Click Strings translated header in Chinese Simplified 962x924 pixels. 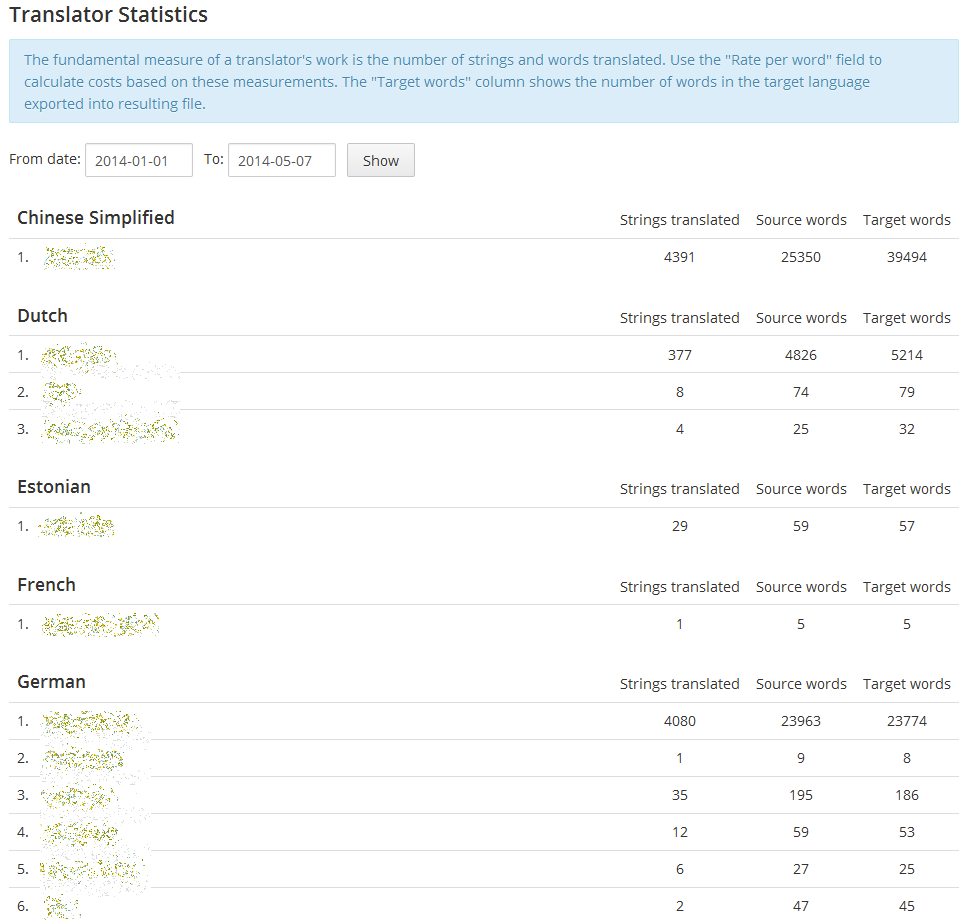click(679, 220)
